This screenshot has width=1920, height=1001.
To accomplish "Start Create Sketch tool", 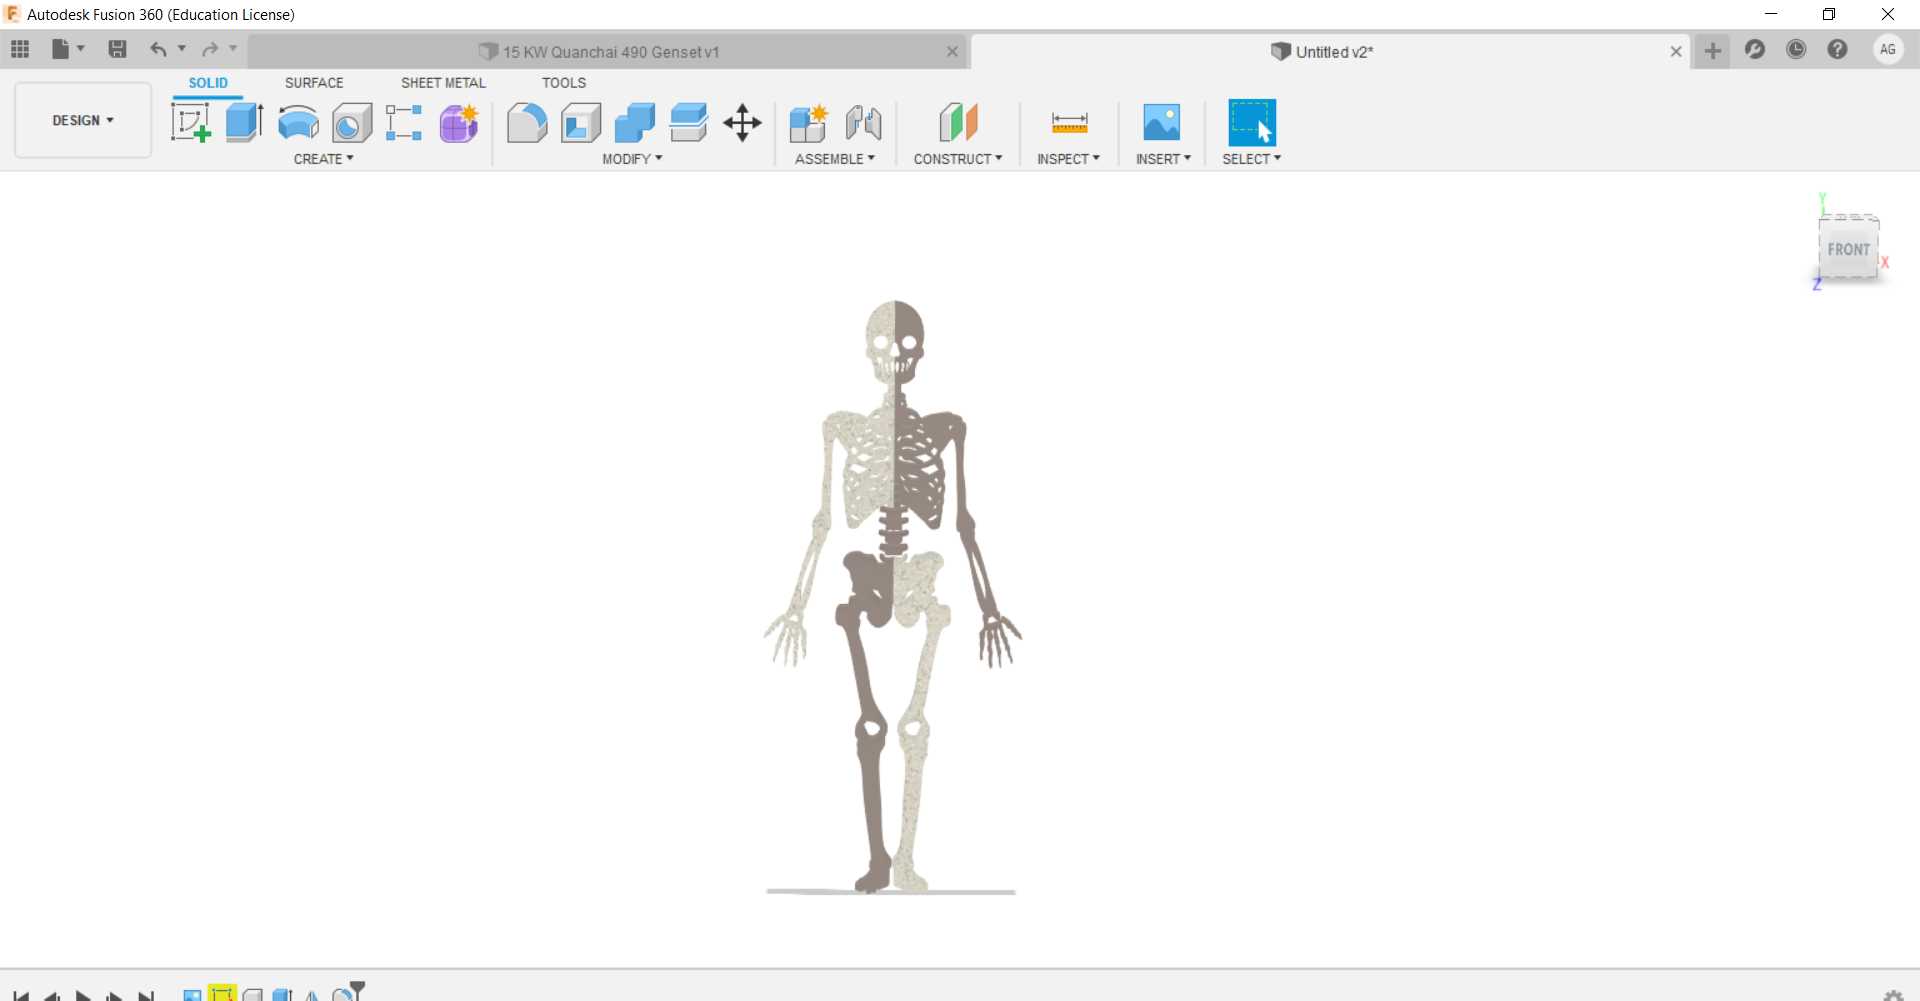I will tap(190, 123).
